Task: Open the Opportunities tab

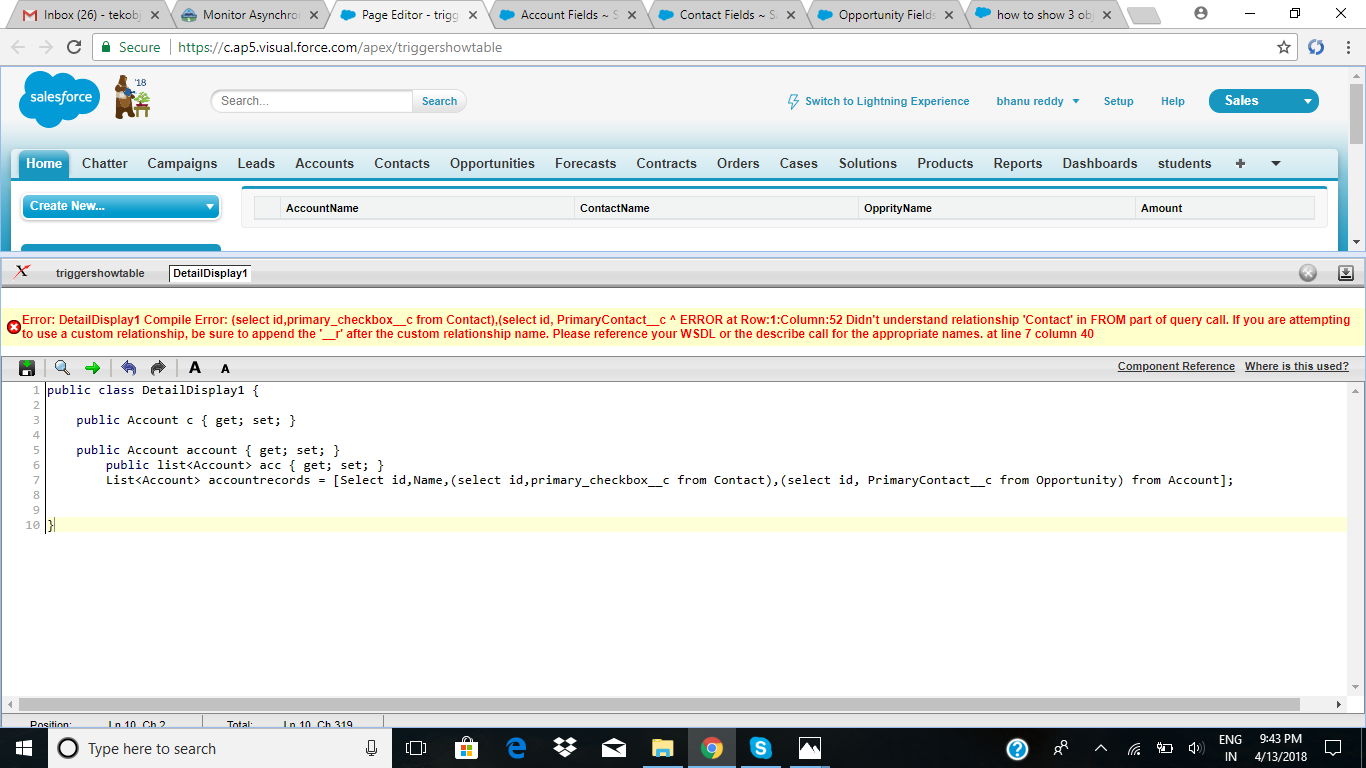Action: [492, 163]
